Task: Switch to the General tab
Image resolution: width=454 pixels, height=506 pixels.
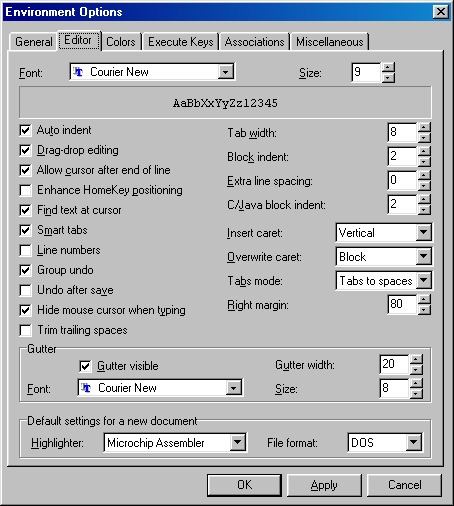Action: click(33, 42)
